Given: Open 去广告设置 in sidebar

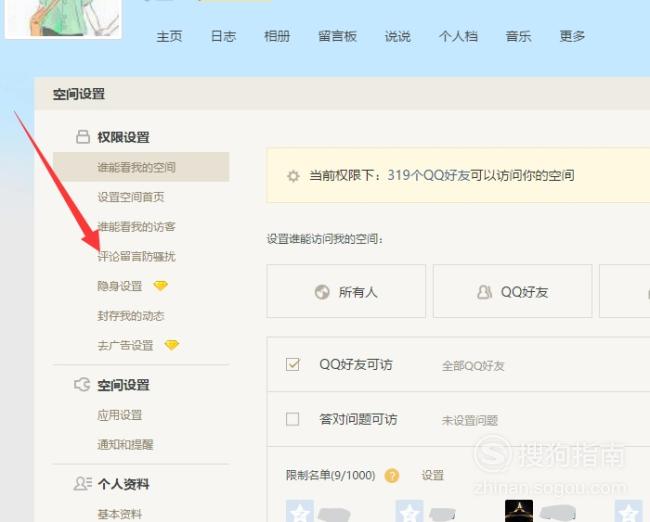Looking at the screenshot, I should click(x=125, y=345).
